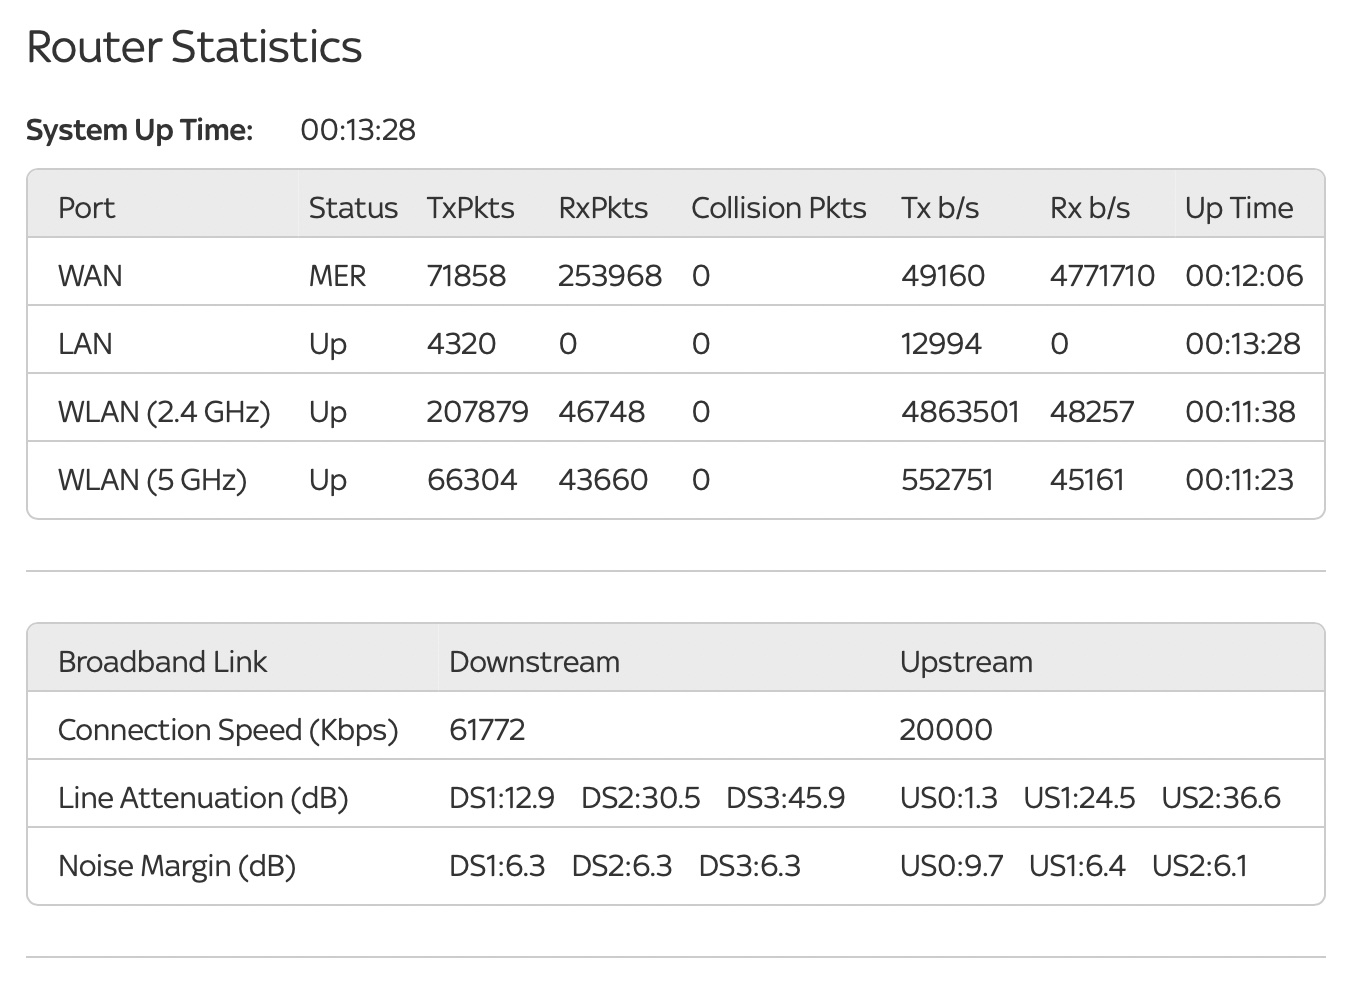Click the Broadband Link header

coord(162,662)
